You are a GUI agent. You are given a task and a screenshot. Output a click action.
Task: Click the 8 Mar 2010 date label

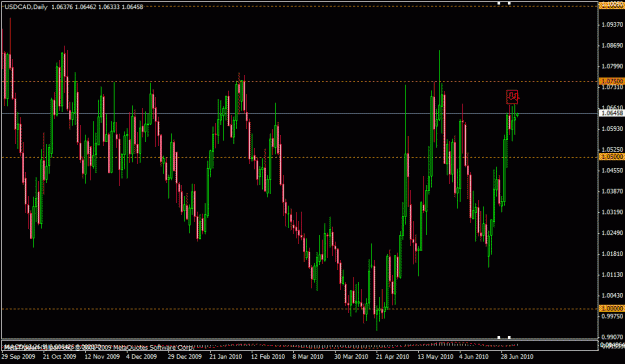tap(308, 356)
